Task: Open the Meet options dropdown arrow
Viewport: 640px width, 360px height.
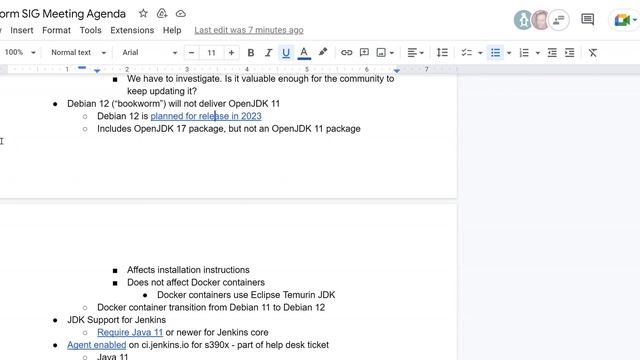Action: (635, 20)
